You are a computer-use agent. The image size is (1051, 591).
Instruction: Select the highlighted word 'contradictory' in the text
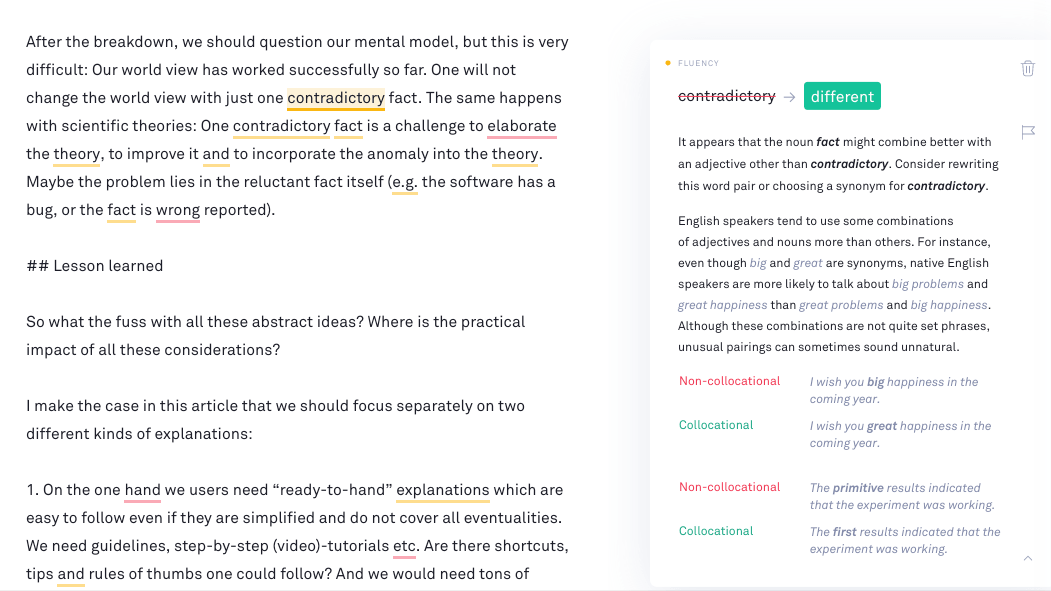(336, 98)
